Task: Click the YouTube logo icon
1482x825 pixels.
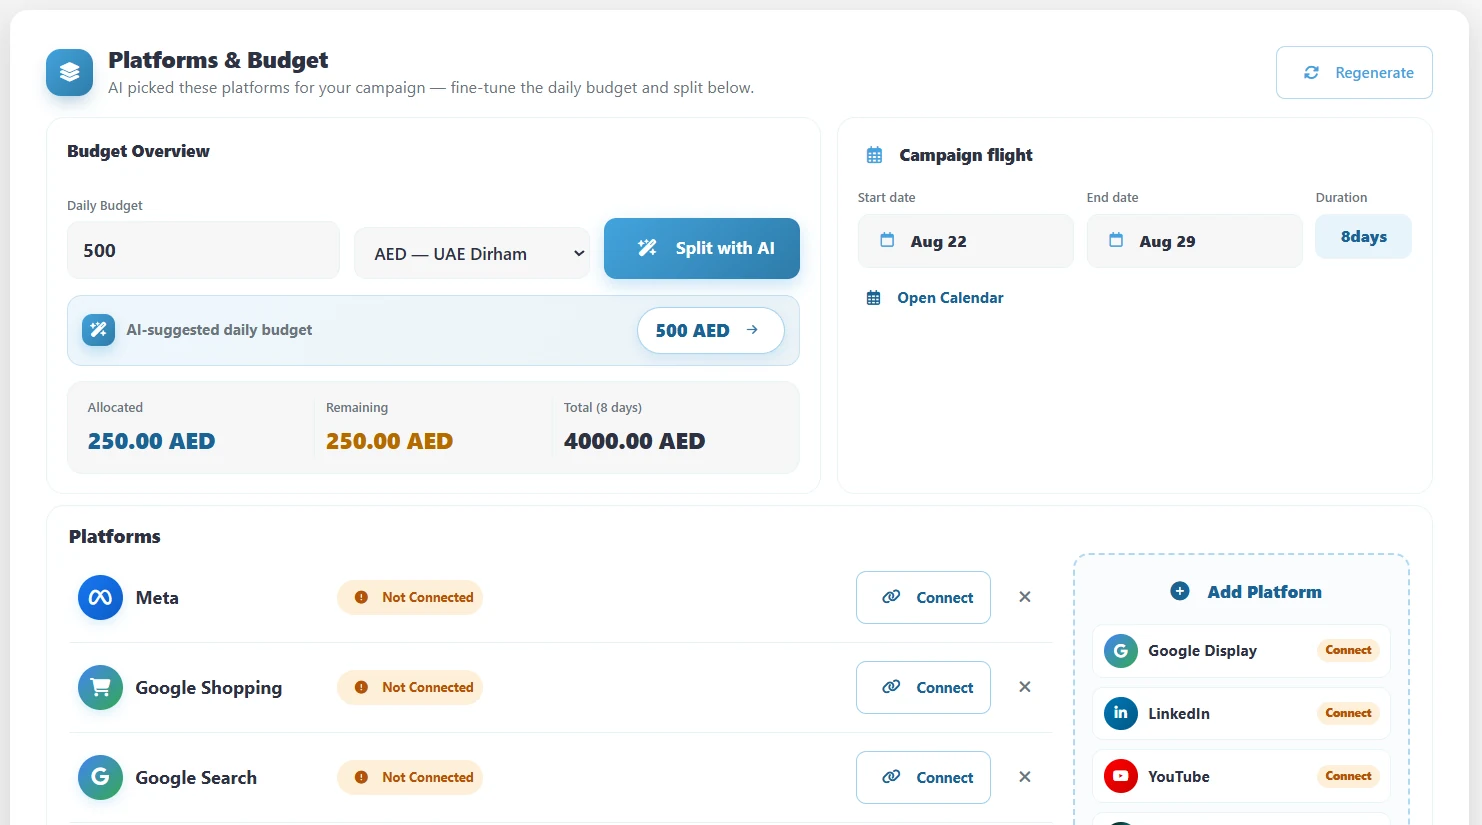Action: coord(1121,777)
